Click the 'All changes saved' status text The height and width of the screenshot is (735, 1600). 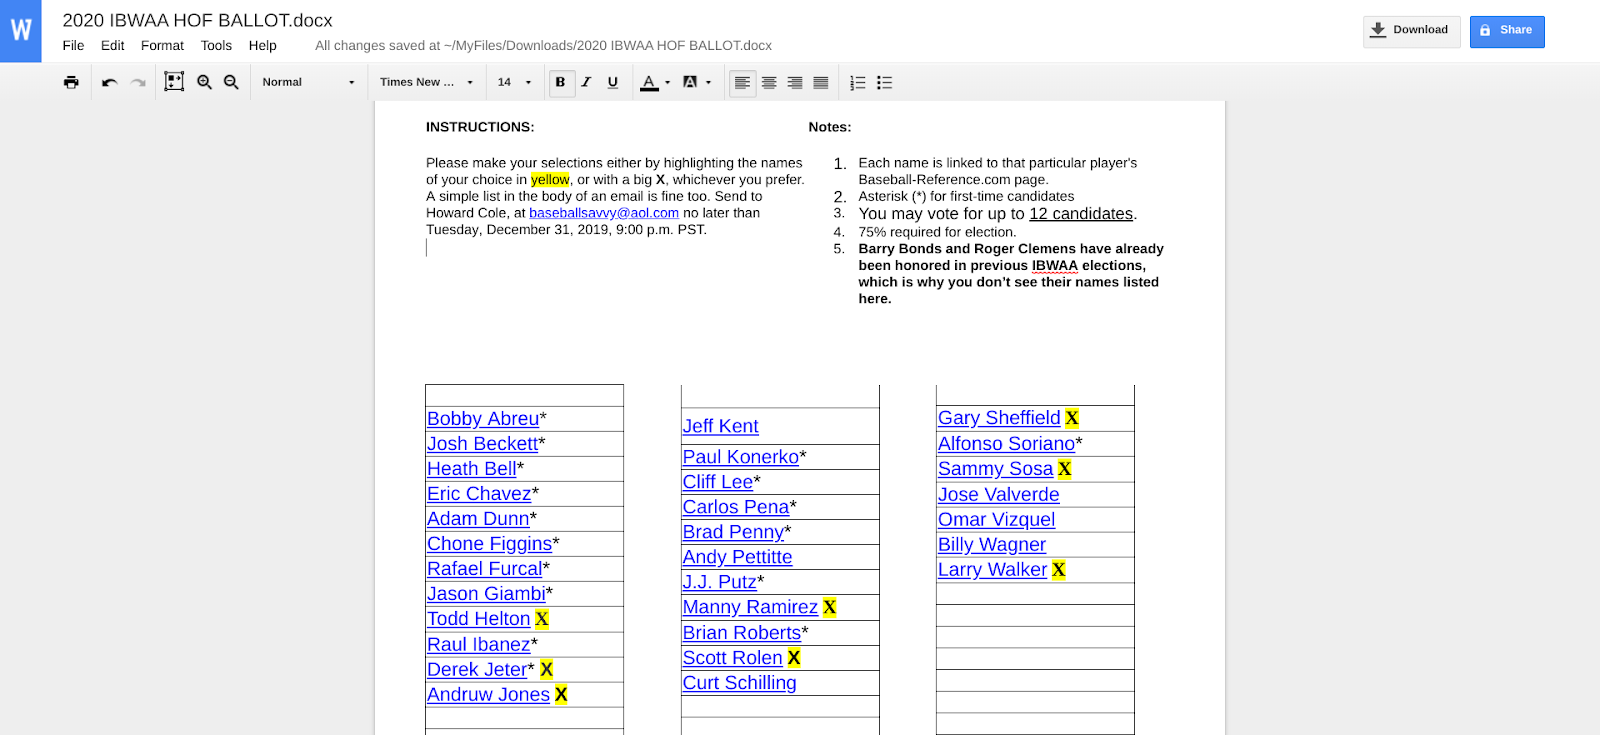(543, 46)
